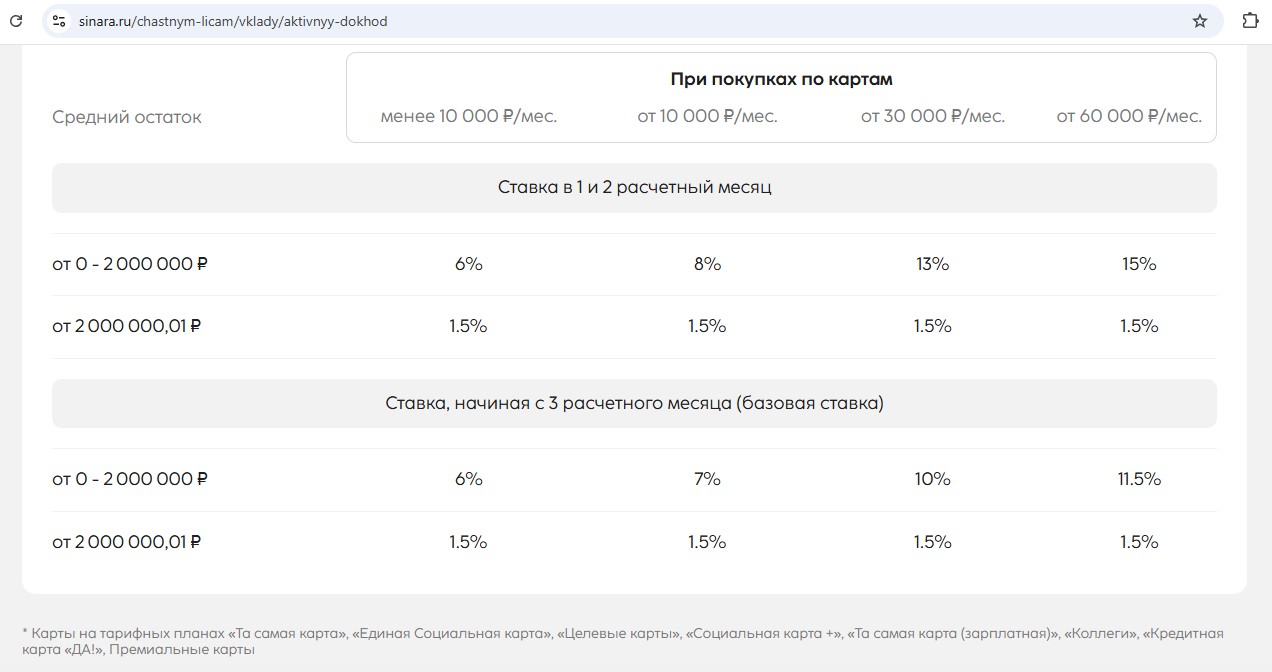Select the "менее 10 000 ₽/мес." column header
The width and height of the screenshot is (1272, 672).
468,116
